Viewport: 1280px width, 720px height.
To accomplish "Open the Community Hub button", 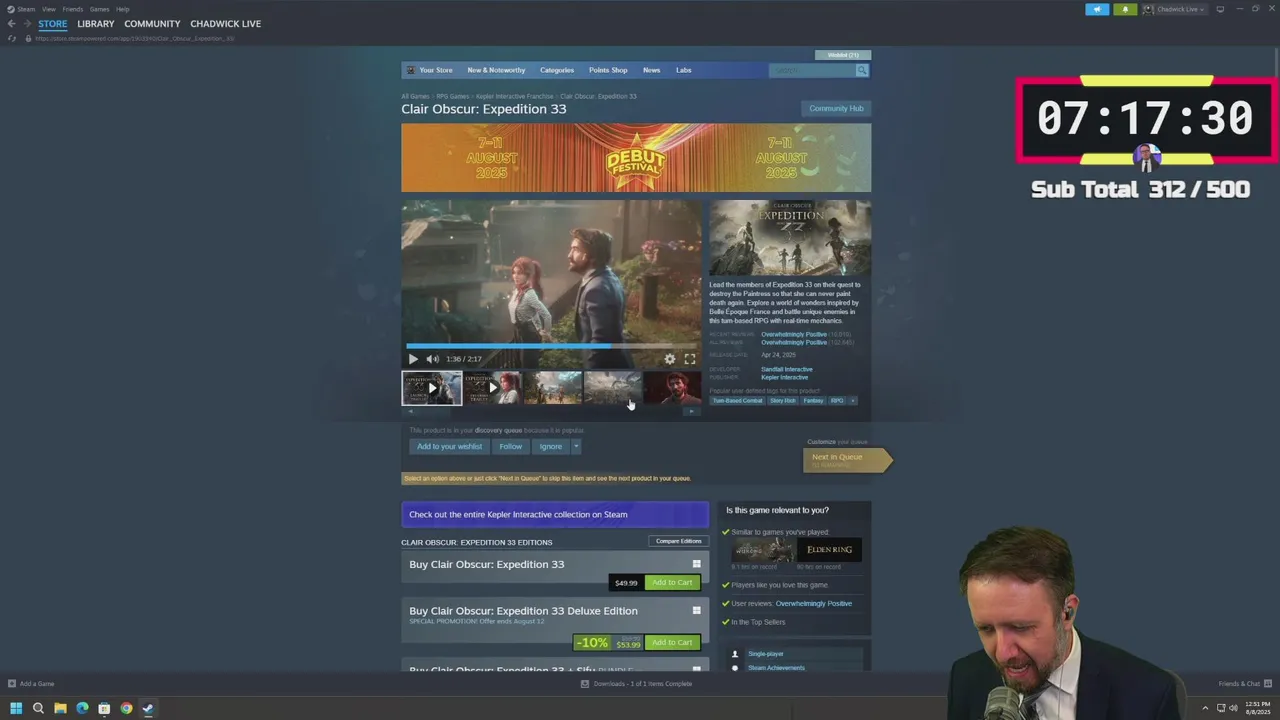I will 836,108.
